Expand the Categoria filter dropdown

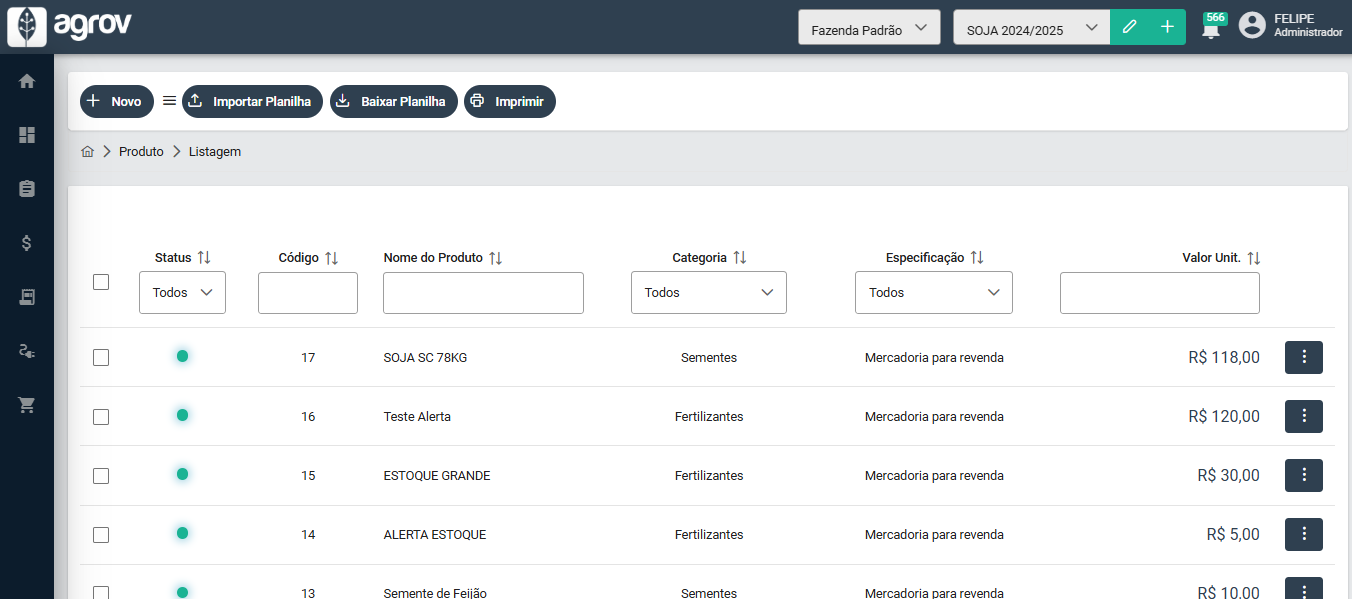tap(708, 293)
